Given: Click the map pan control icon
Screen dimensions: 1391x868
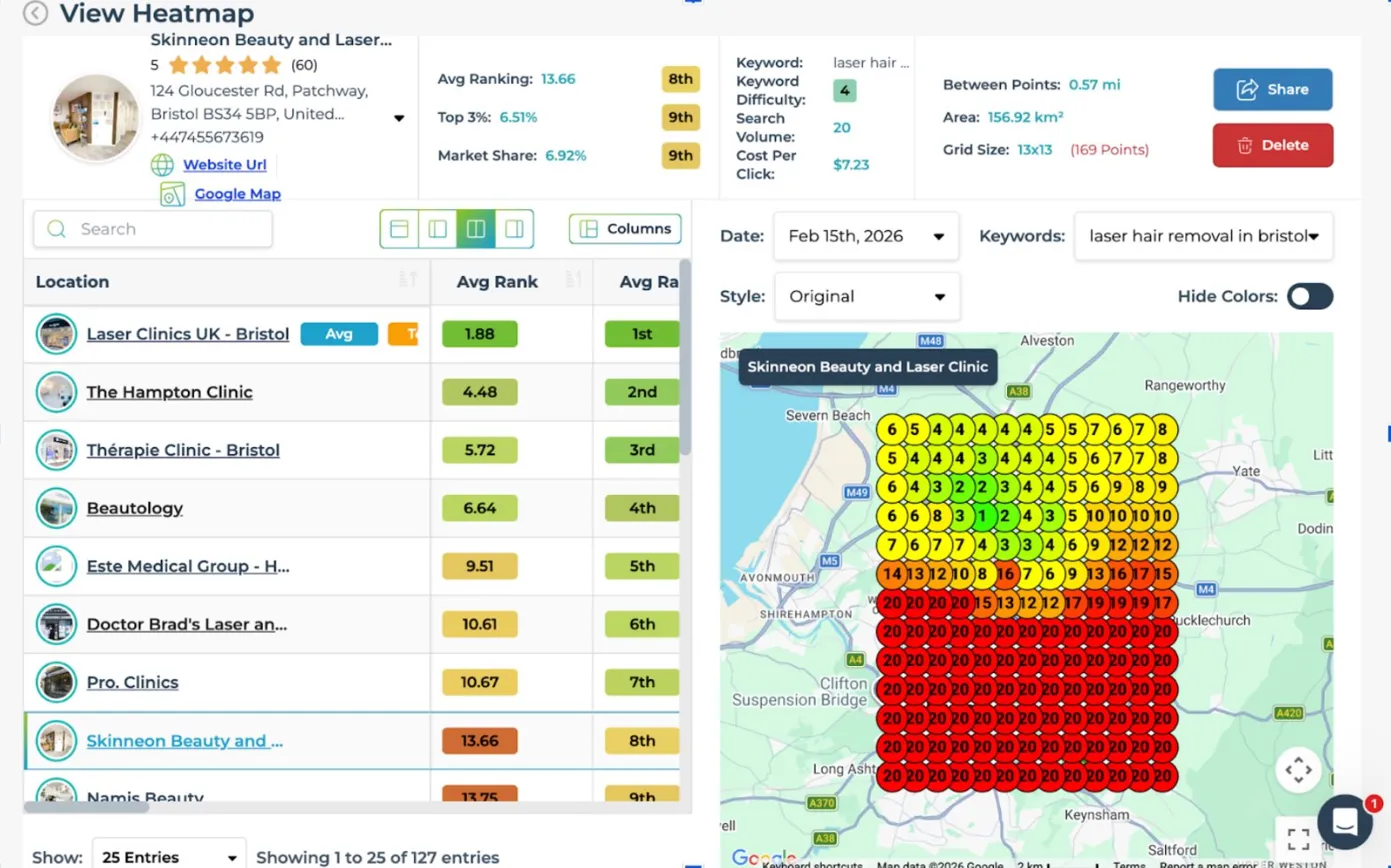Looking at the screenshot, I should pos(1298,770).
